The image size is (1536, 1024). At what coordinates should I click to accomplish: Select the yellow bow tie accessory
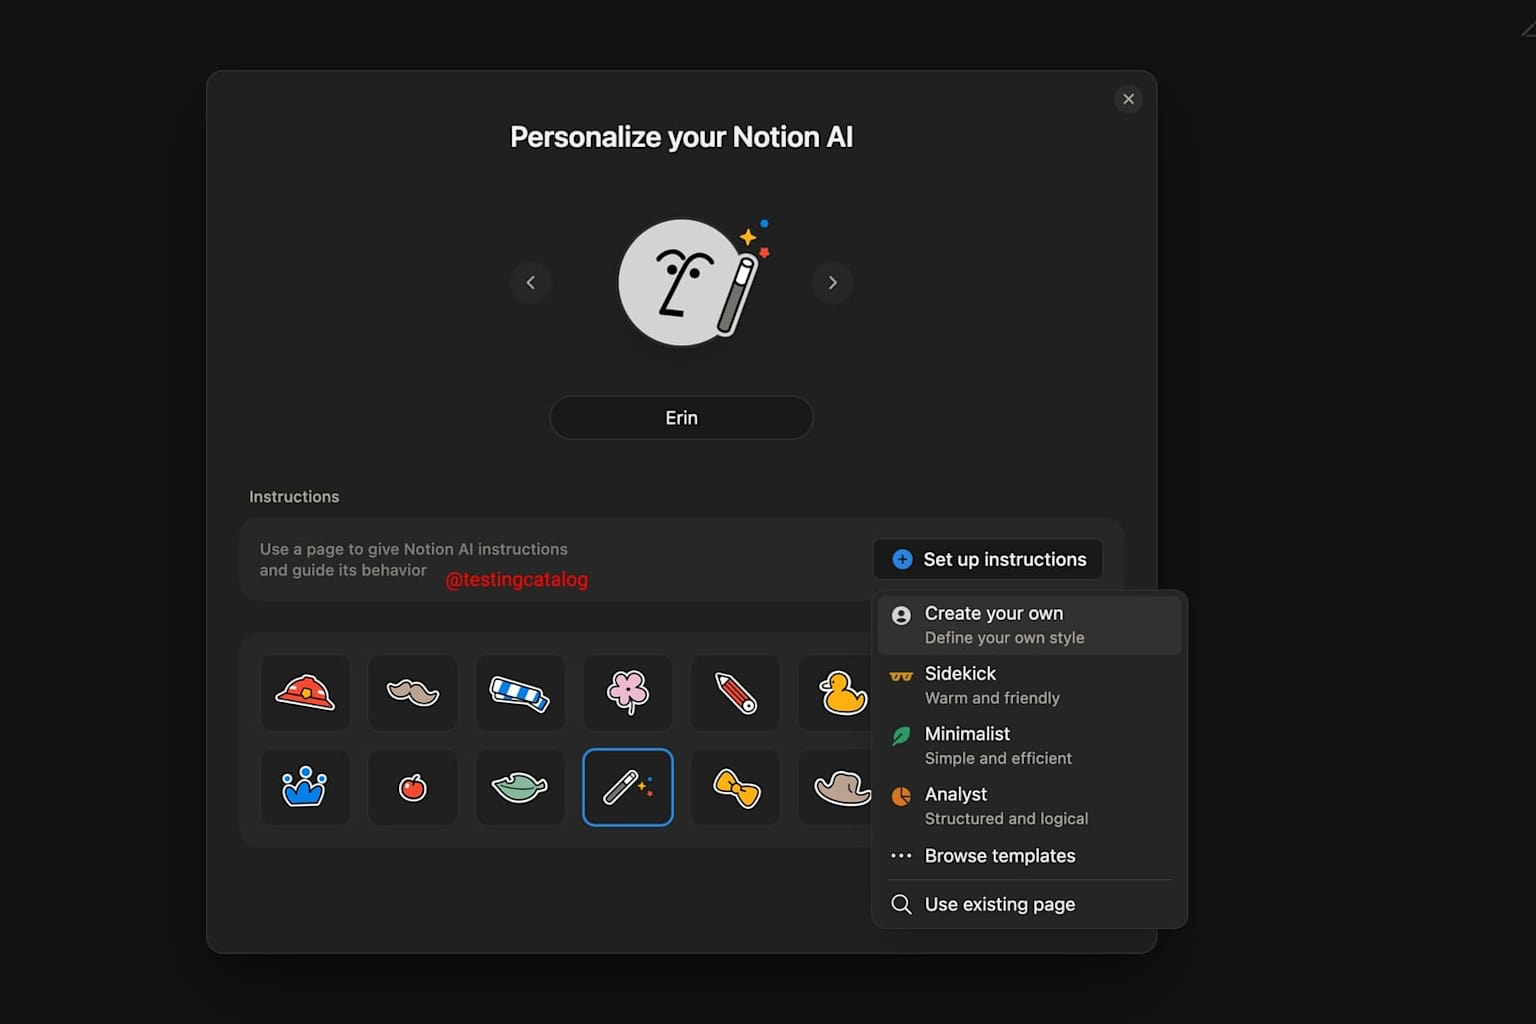(x=735, y=787)
